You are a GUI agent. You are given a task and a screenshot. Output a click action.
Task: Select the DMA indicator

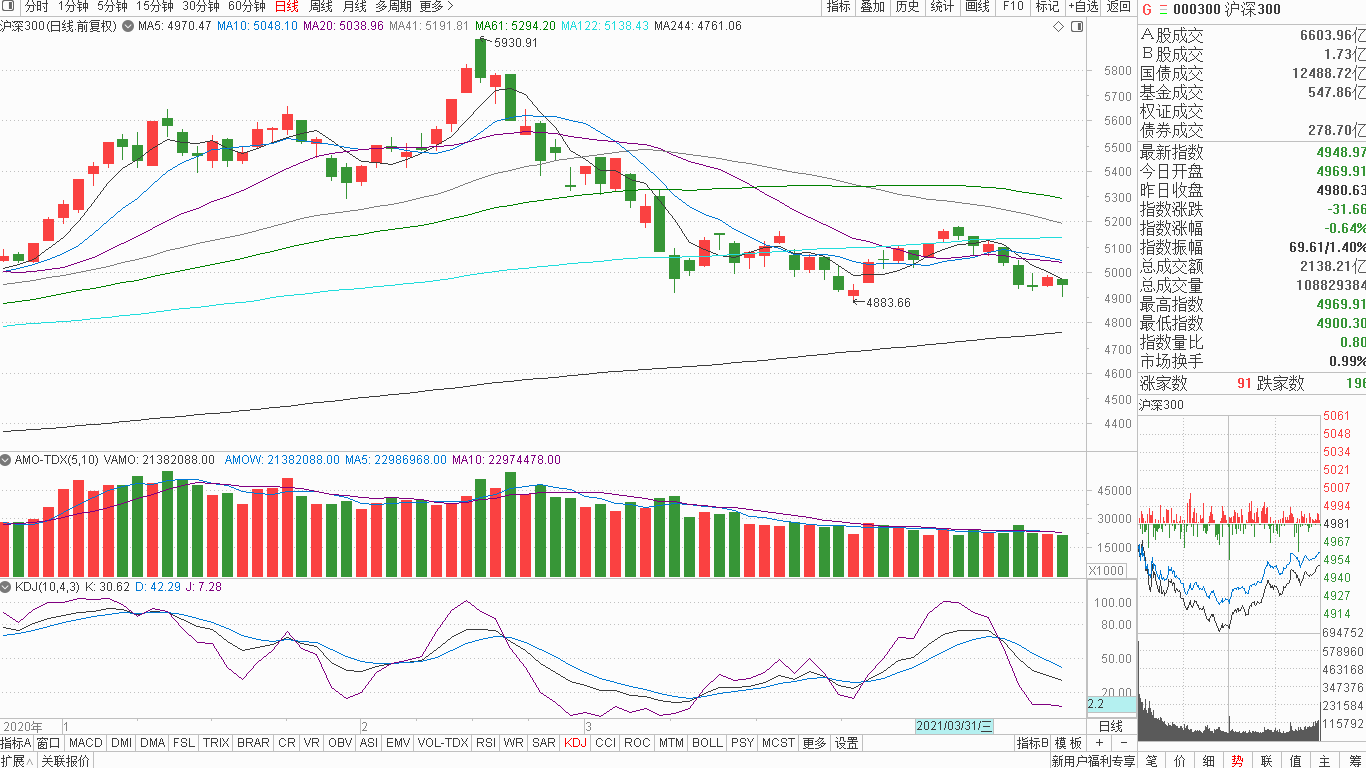tap(153, 743)
